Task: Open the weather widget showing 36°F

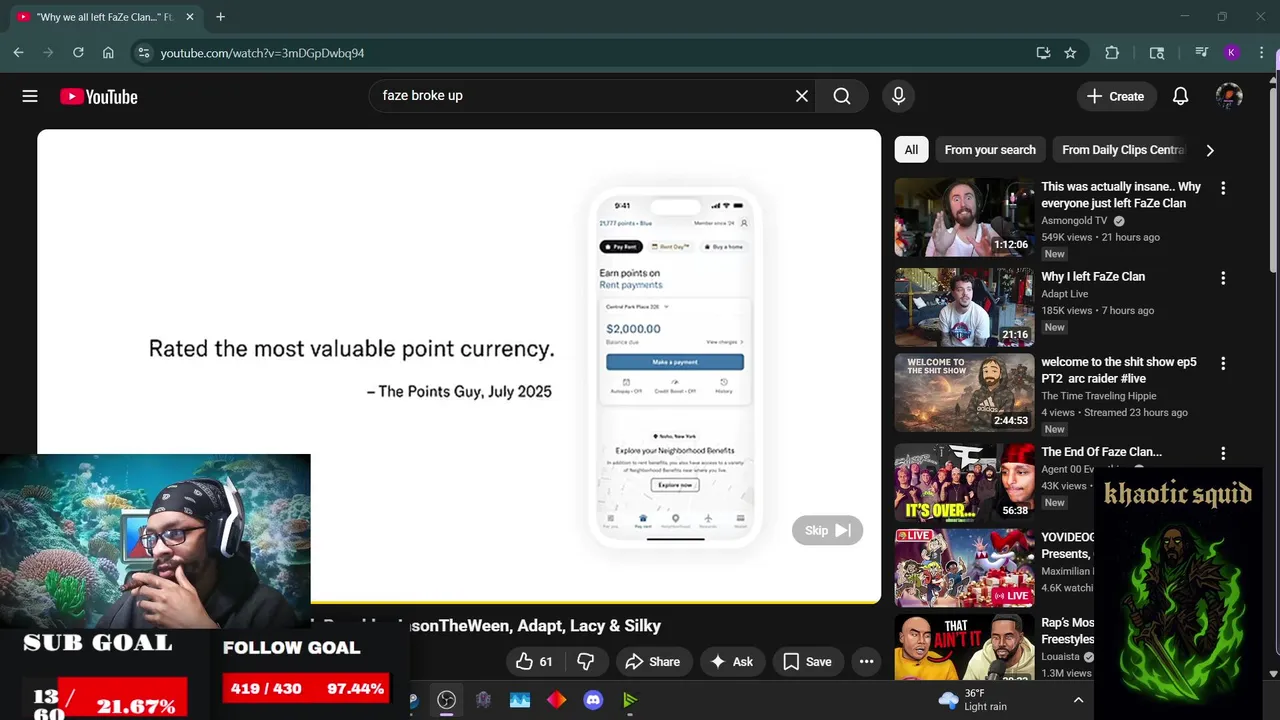Action: click(x=973, y=700)
